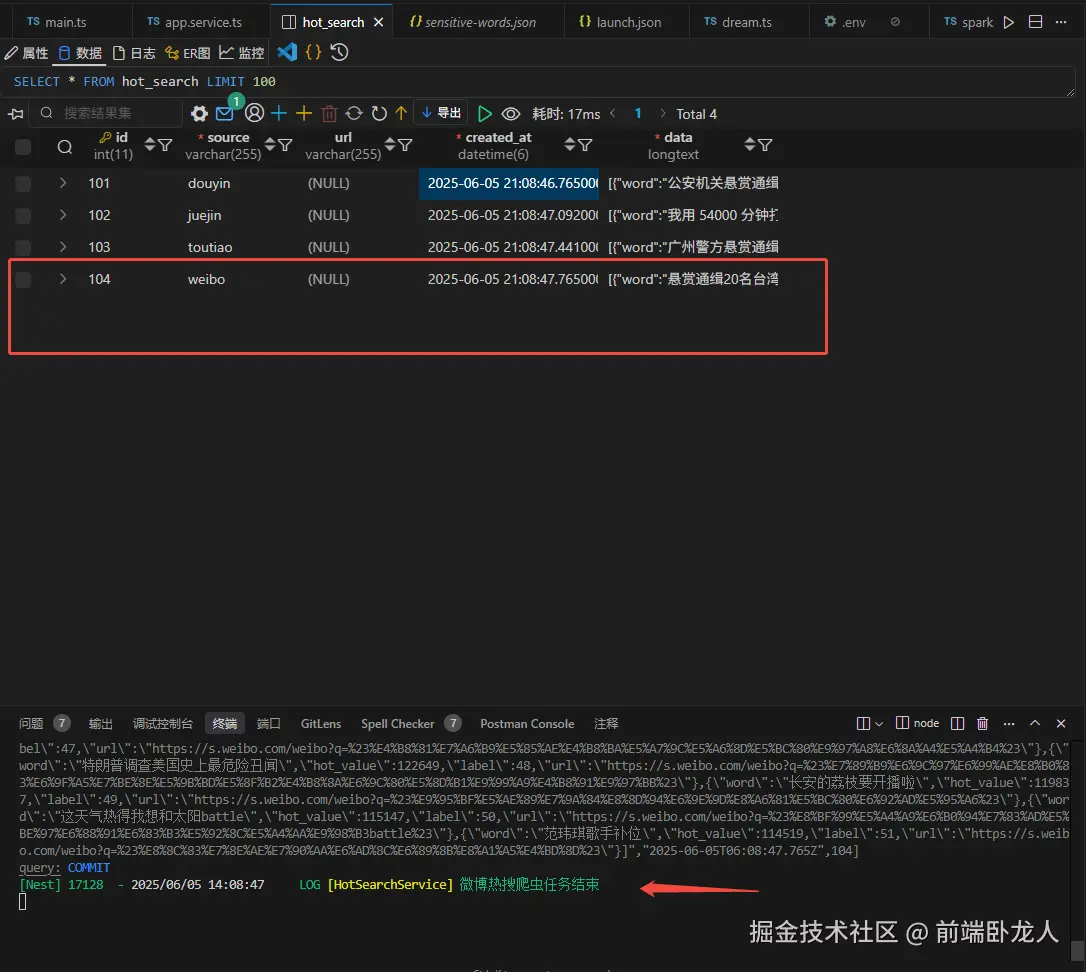Open the terminal launch profile dropdown chevron

(x=879, y=724)
